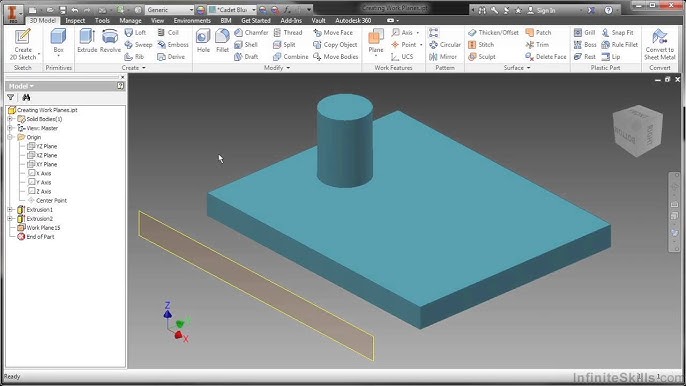Open Convert to Sheet Metal
Screen dimensions: 686x386
(659, 44)
